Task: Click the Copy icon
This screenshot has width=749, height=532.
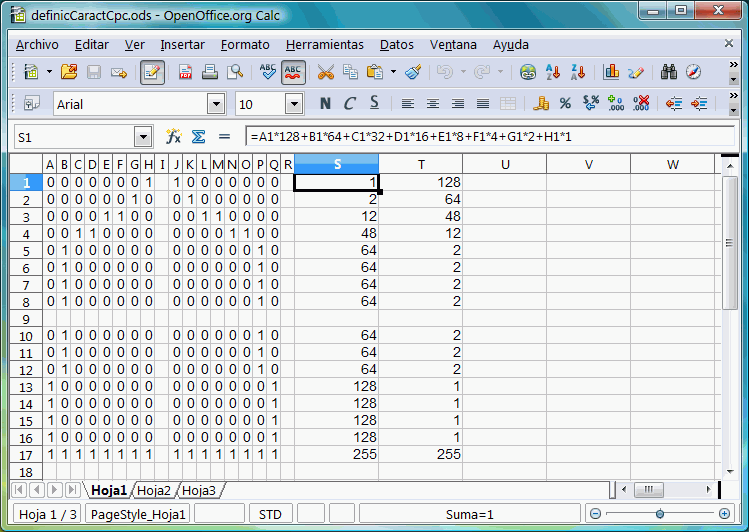Action: pos(350,72)
